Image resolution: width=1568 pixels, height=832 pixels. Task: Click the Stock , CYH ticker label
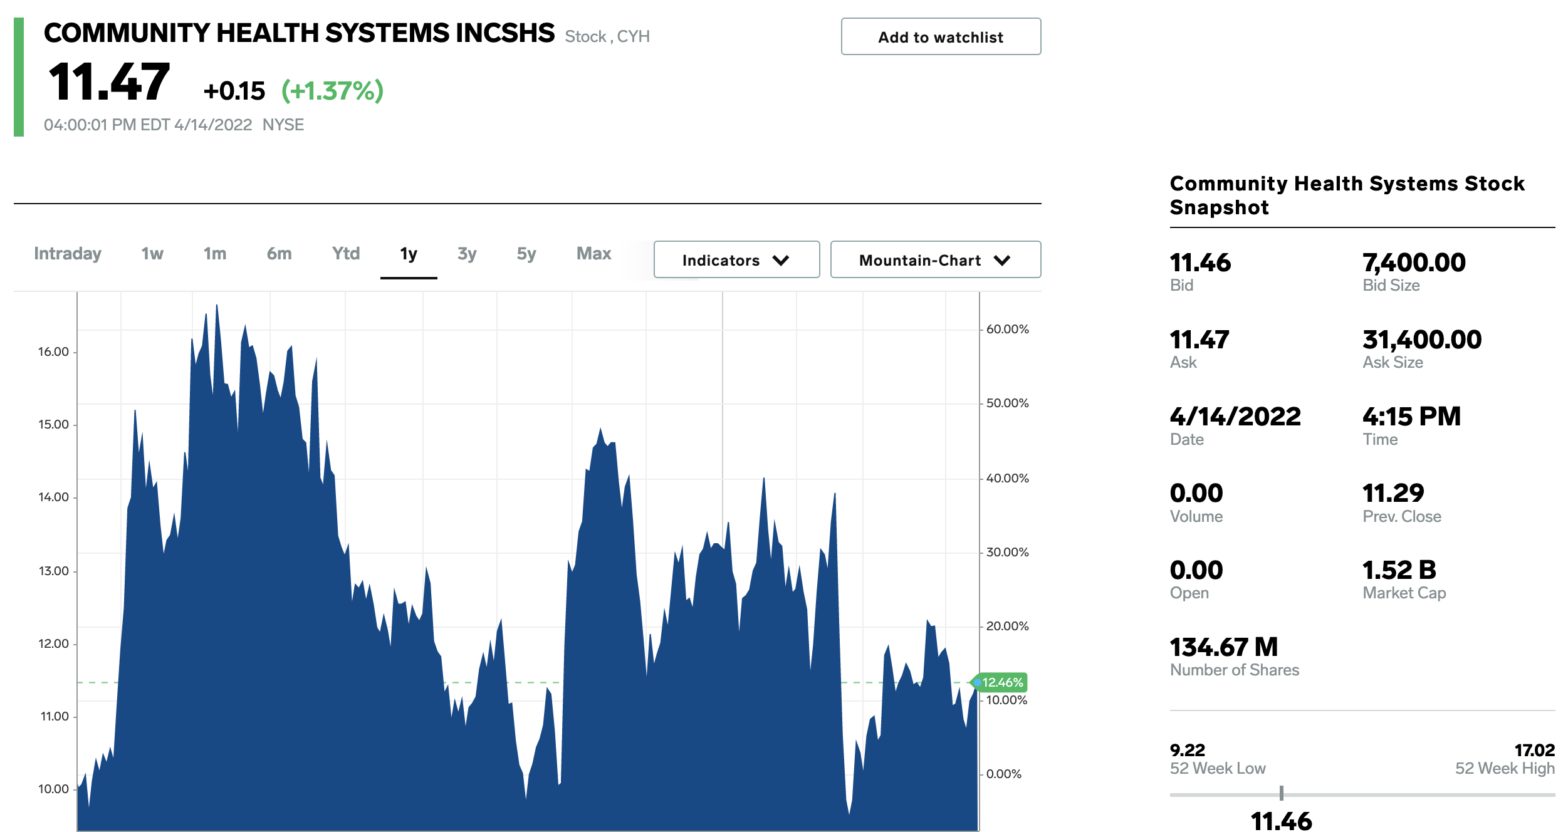point(607,37)
